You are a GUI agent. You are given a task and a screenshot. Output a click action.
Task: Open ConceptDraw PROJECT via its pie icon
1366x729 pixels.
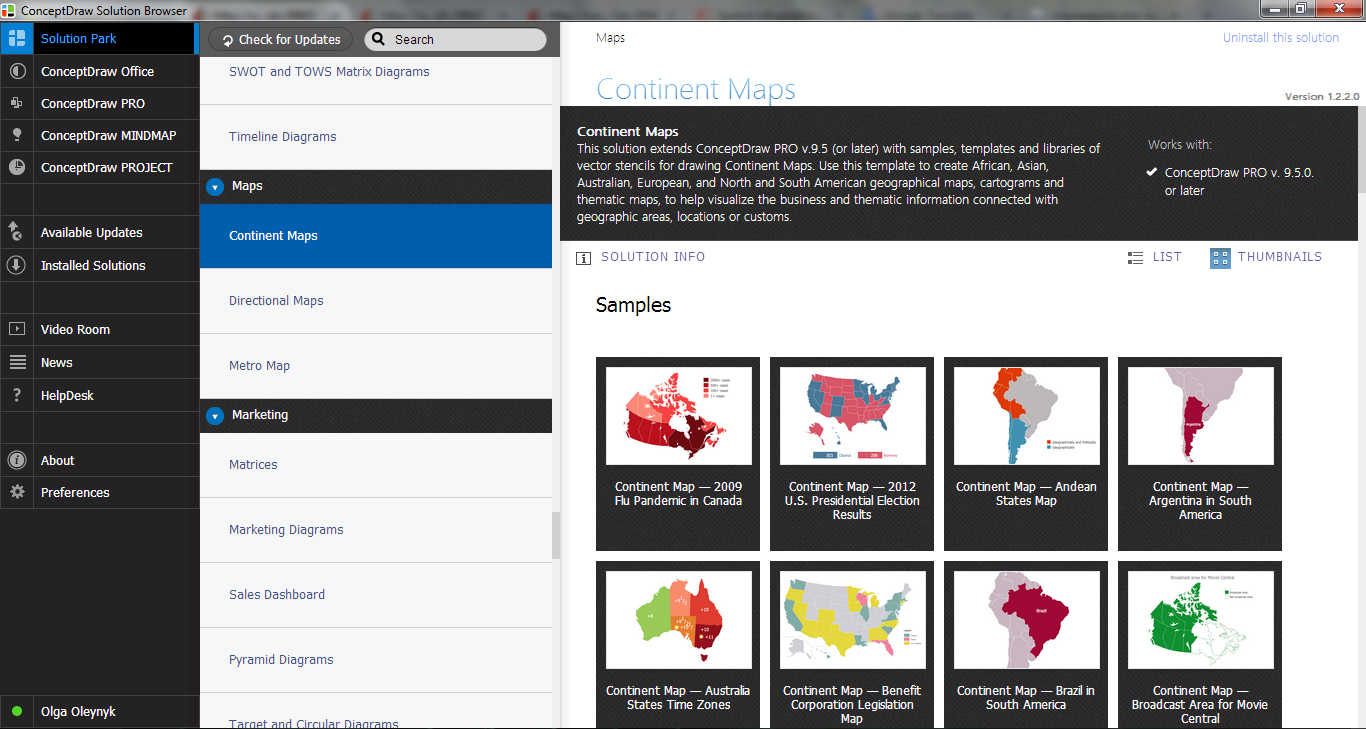tap(16, 167)
